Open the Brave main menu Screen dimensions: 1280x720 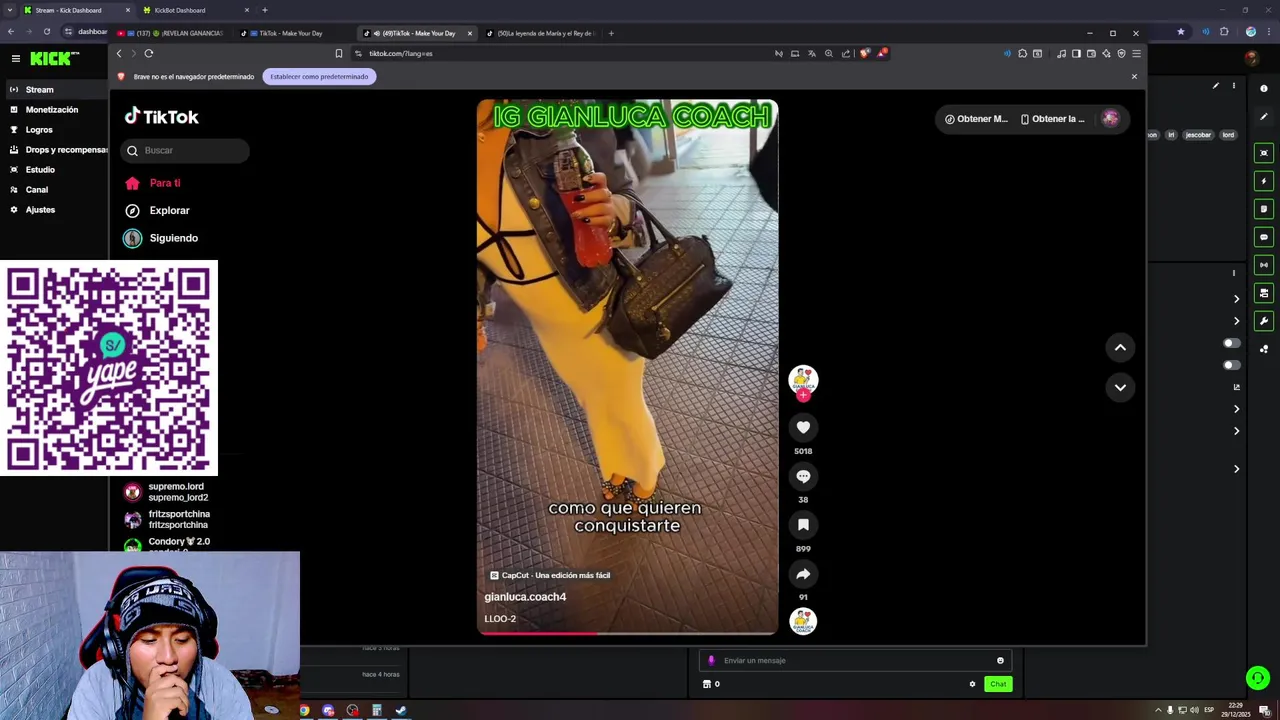pos(1136,53)
